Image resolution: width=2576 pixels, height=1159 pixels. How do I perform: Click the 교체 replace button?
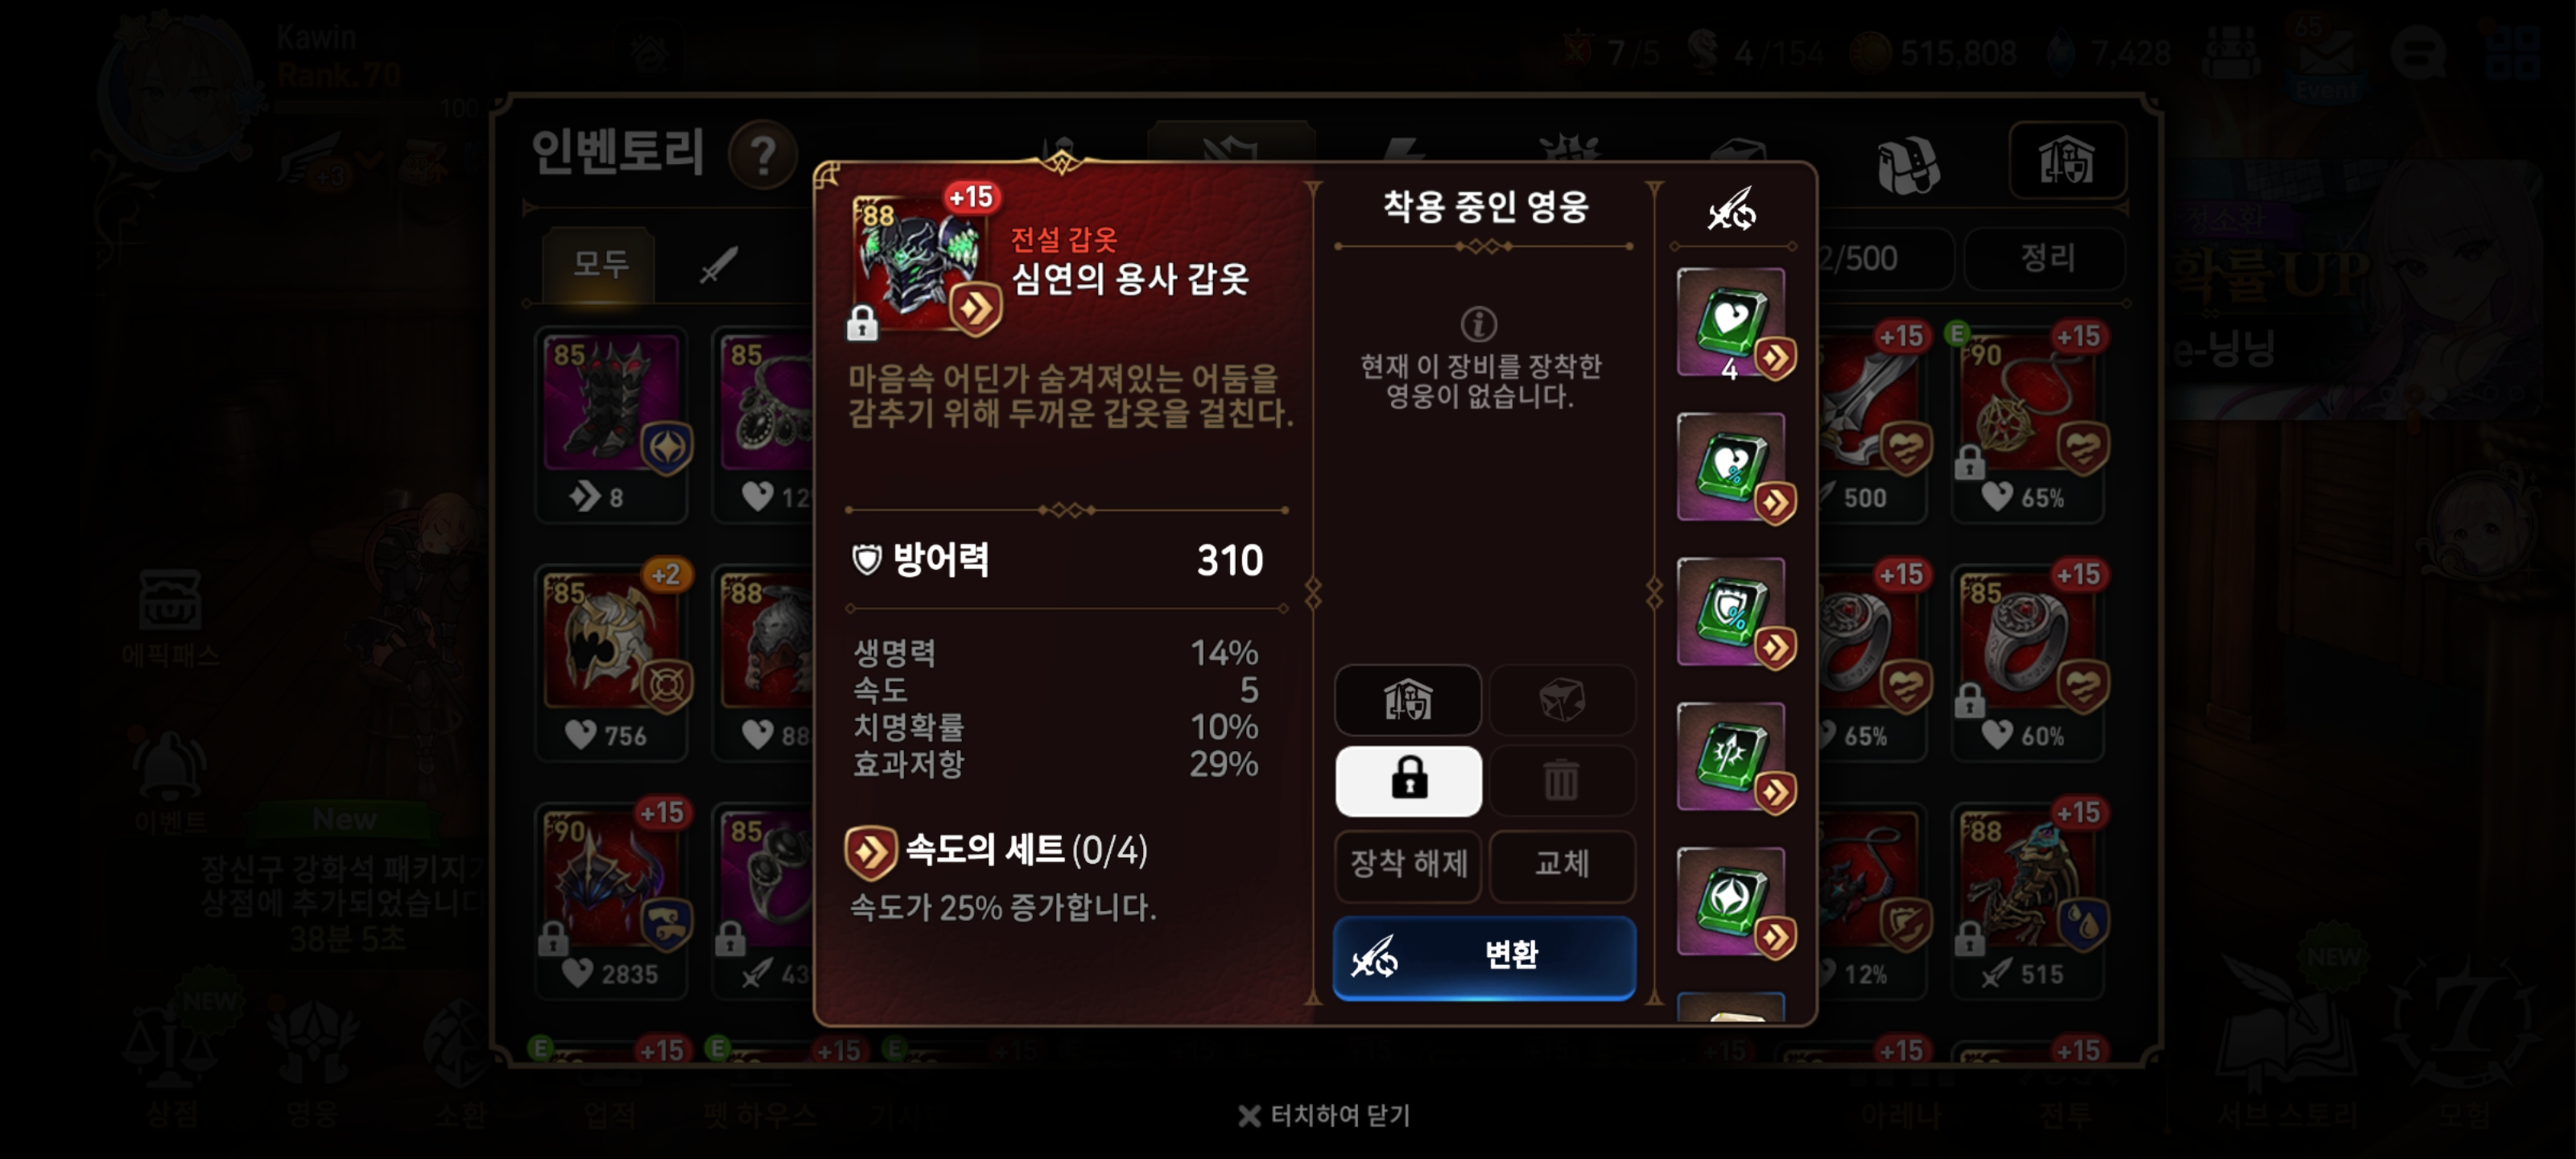click(x=1562, y=864)
